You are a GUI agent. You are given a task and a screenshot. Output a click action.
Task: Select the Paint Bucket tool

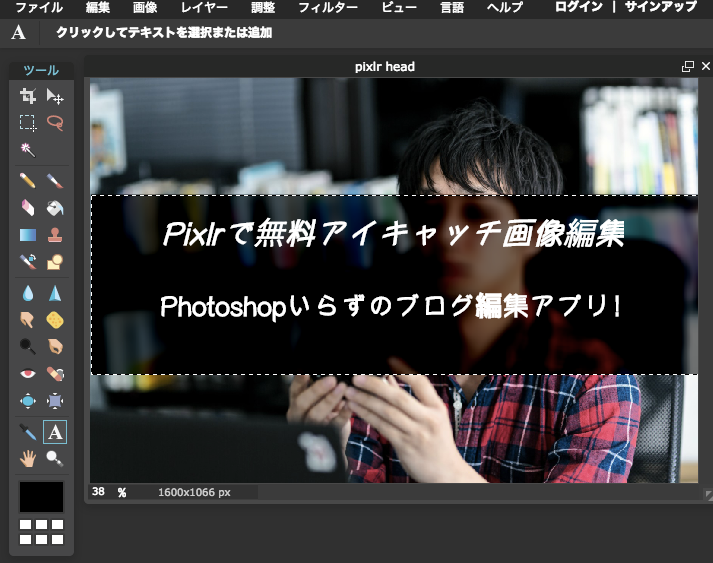tap(55, 208)
